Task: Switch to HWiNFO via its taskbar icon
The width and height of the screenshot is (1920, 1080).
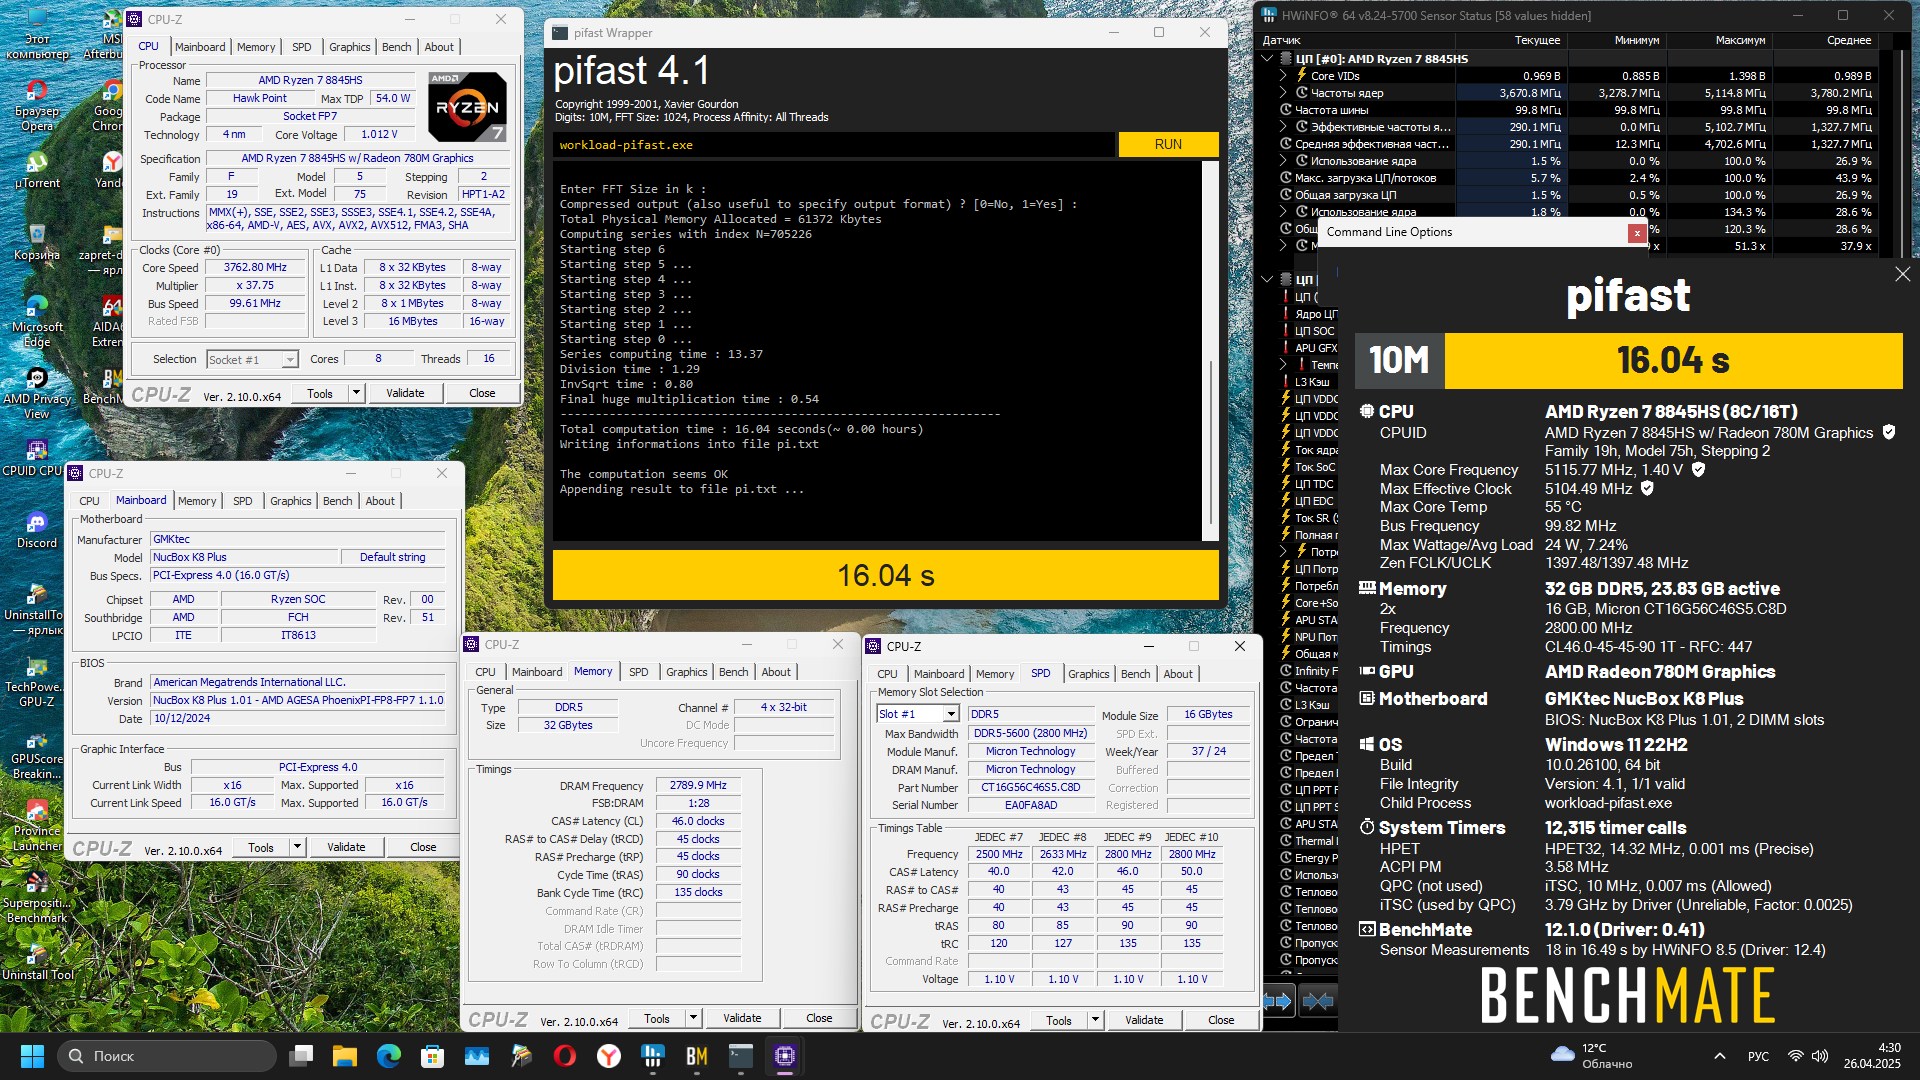Action: (653, 1056)
